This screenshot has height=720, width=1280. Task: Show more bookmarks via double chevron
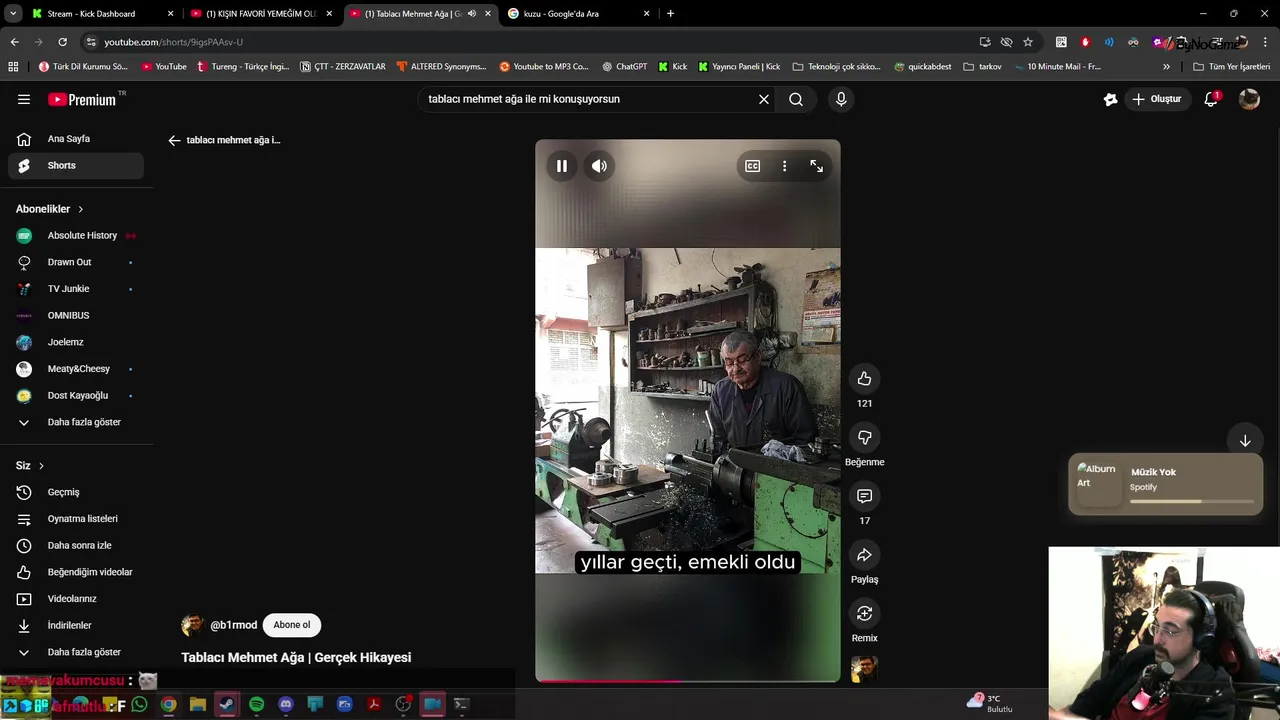(x=1166, y=67)
